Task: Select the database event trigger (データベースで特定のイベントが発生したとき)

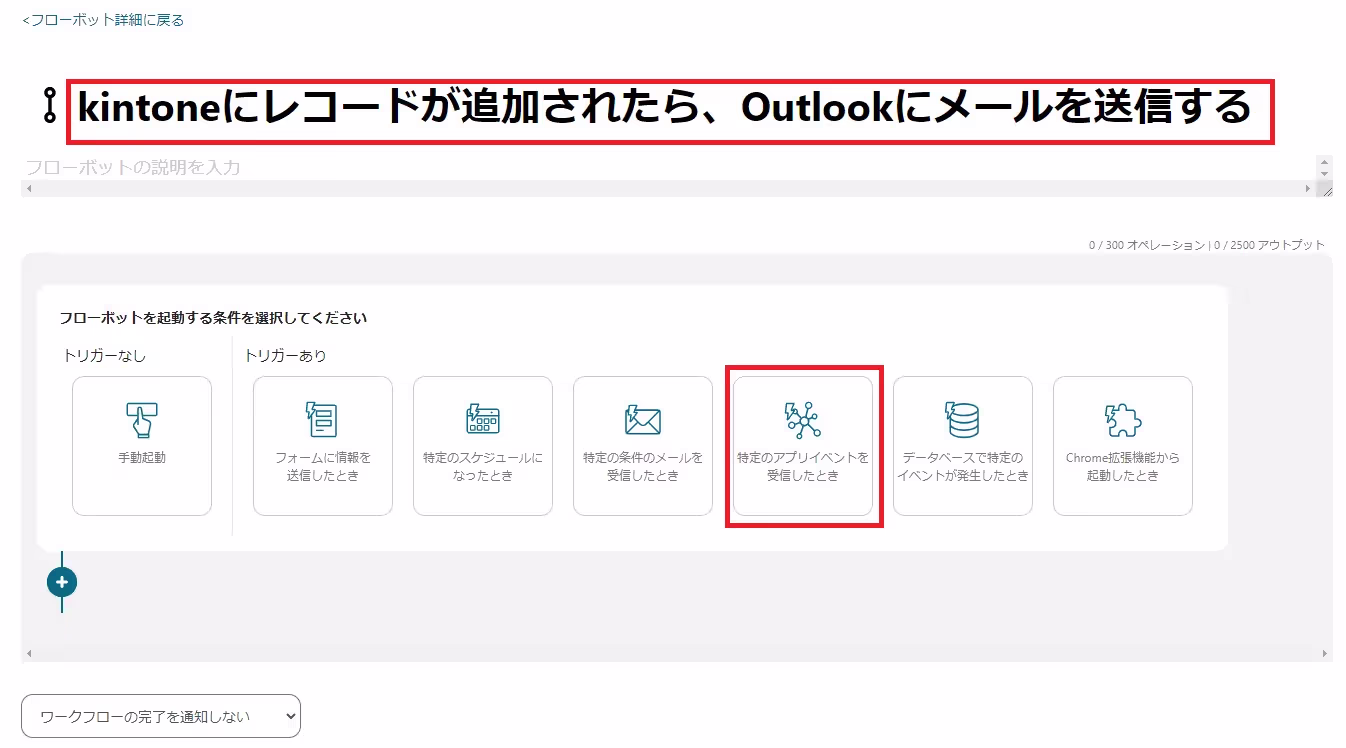Action: (963, 446)
